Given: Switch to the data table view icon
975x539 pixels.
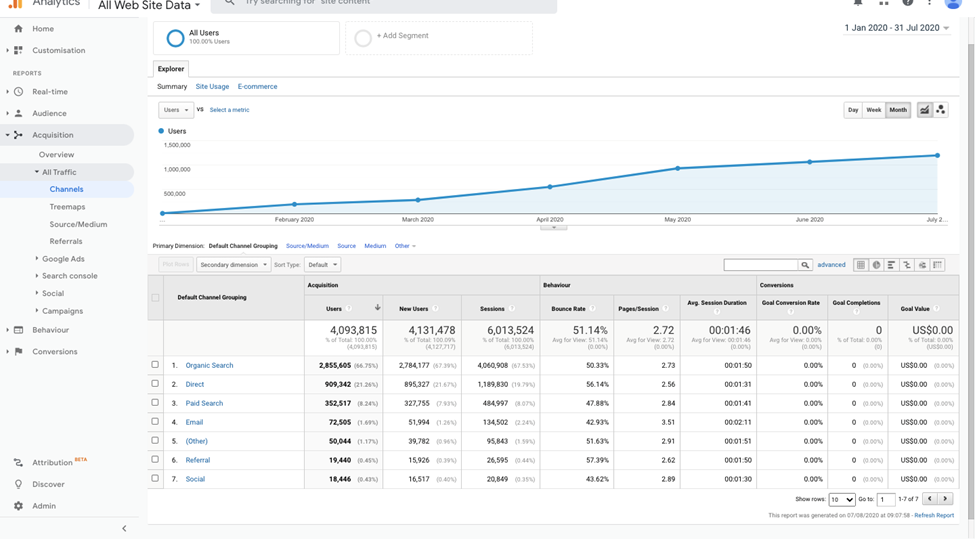Looking at the screenshot, I should coord(861,265).
